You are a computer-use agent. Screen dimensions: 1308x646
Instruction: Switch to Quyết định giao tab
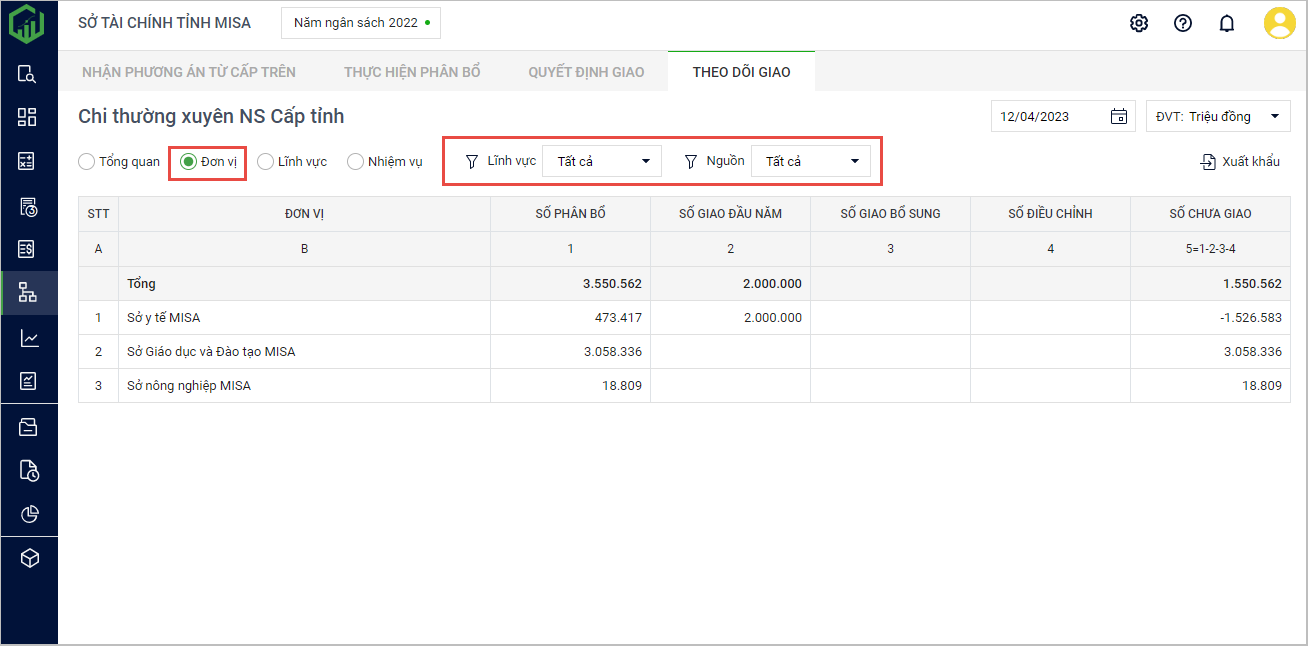pos(586,72)
